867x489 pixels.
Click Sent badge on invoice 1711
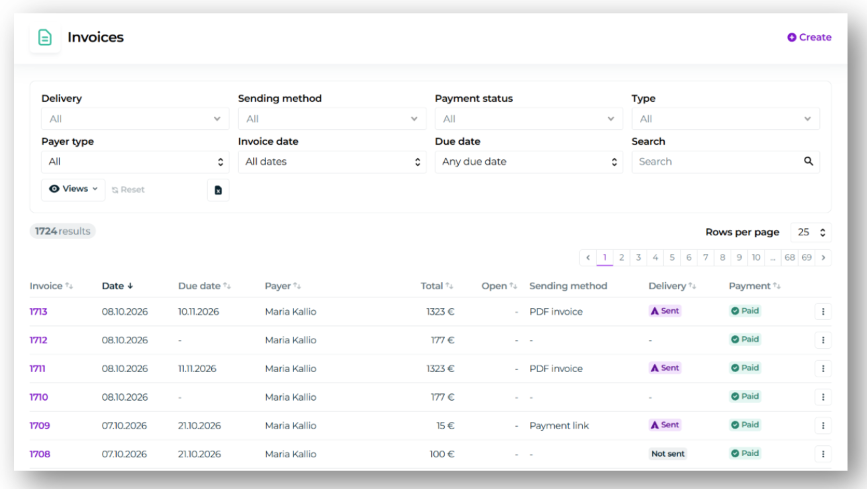pos(665,368)
